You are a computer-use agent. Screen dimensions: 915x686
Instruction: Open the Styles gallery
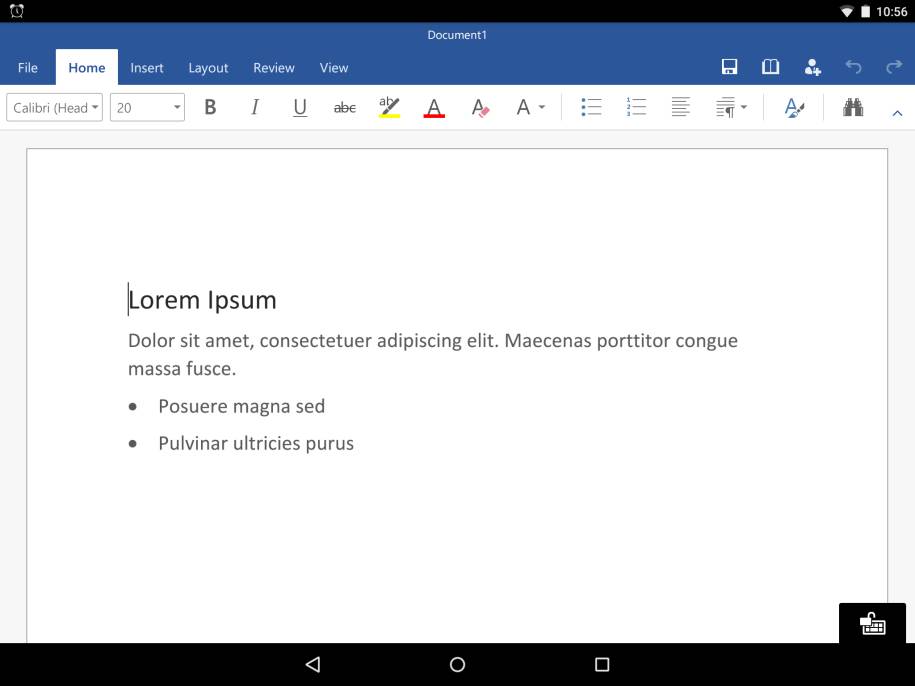point(794,107)
